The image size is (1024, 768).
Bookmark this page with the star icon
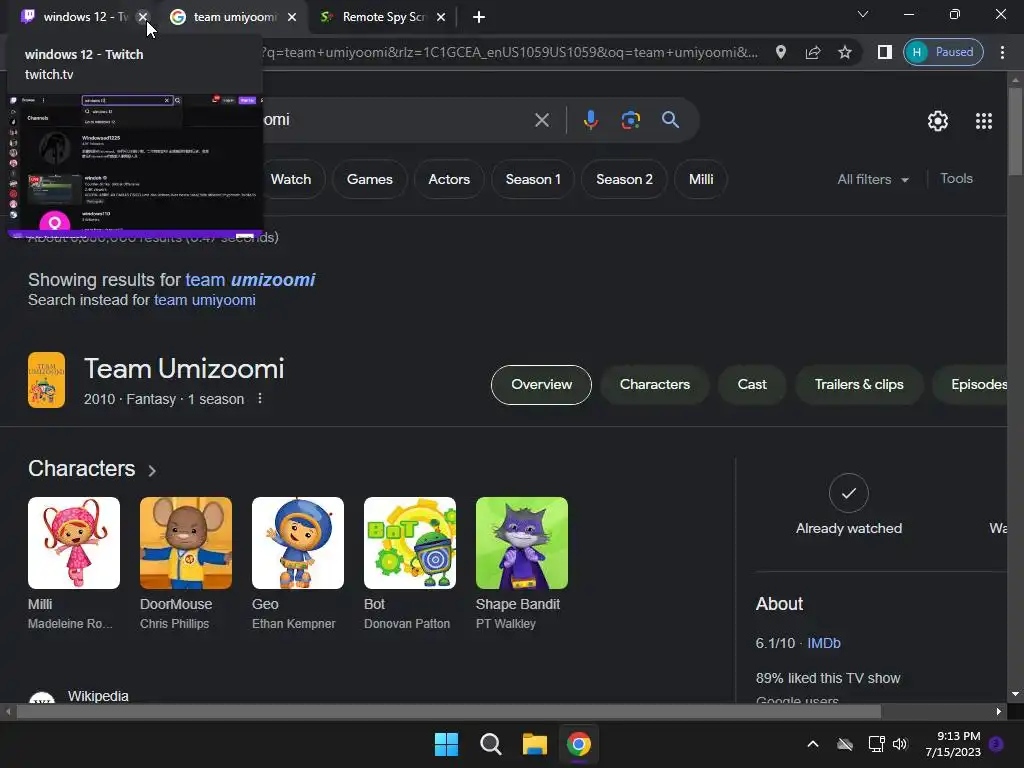845,52
